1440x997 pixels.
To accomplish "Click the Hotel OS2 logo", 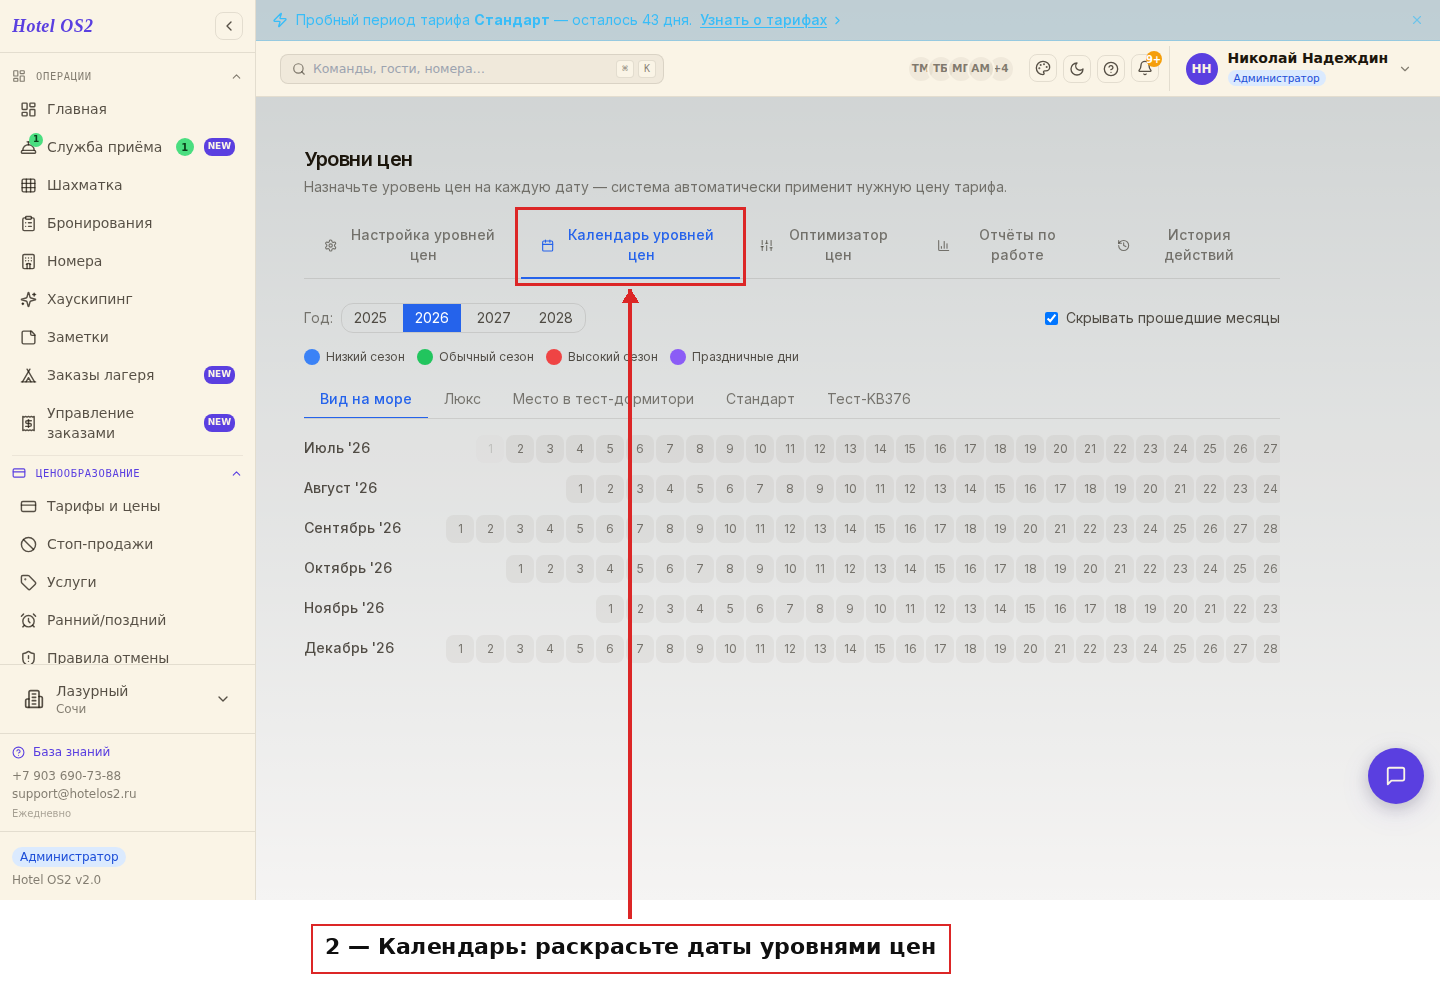I will click(x=52, y=26).
